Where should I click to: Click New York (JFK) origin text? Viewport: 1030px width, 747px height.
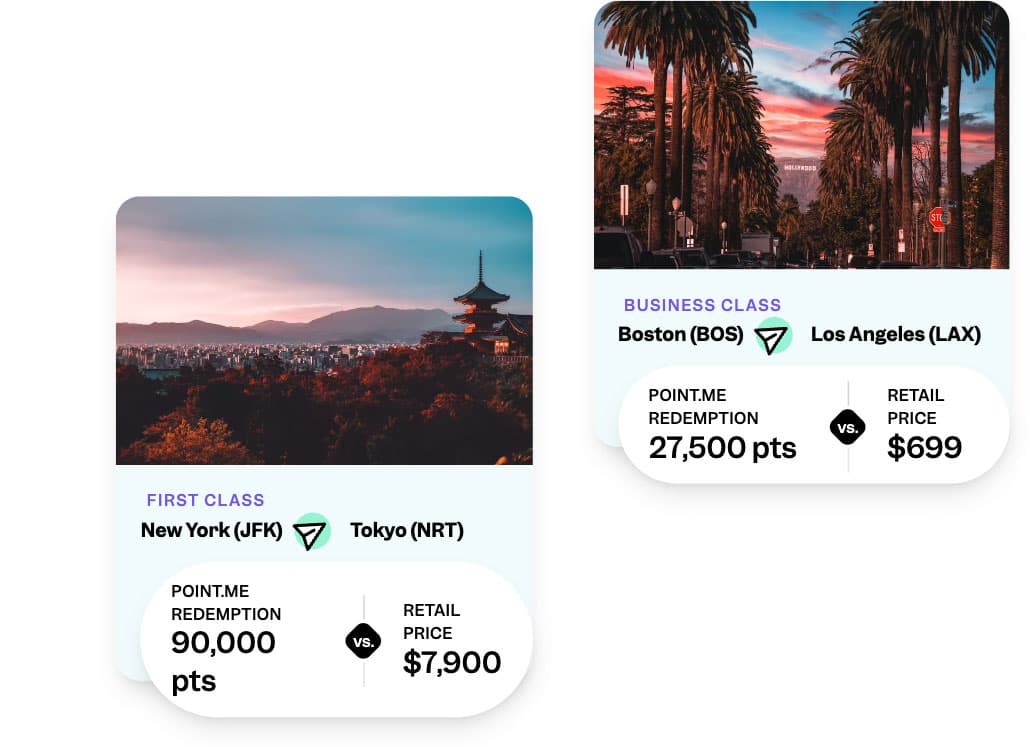click(x=212, y=530)
